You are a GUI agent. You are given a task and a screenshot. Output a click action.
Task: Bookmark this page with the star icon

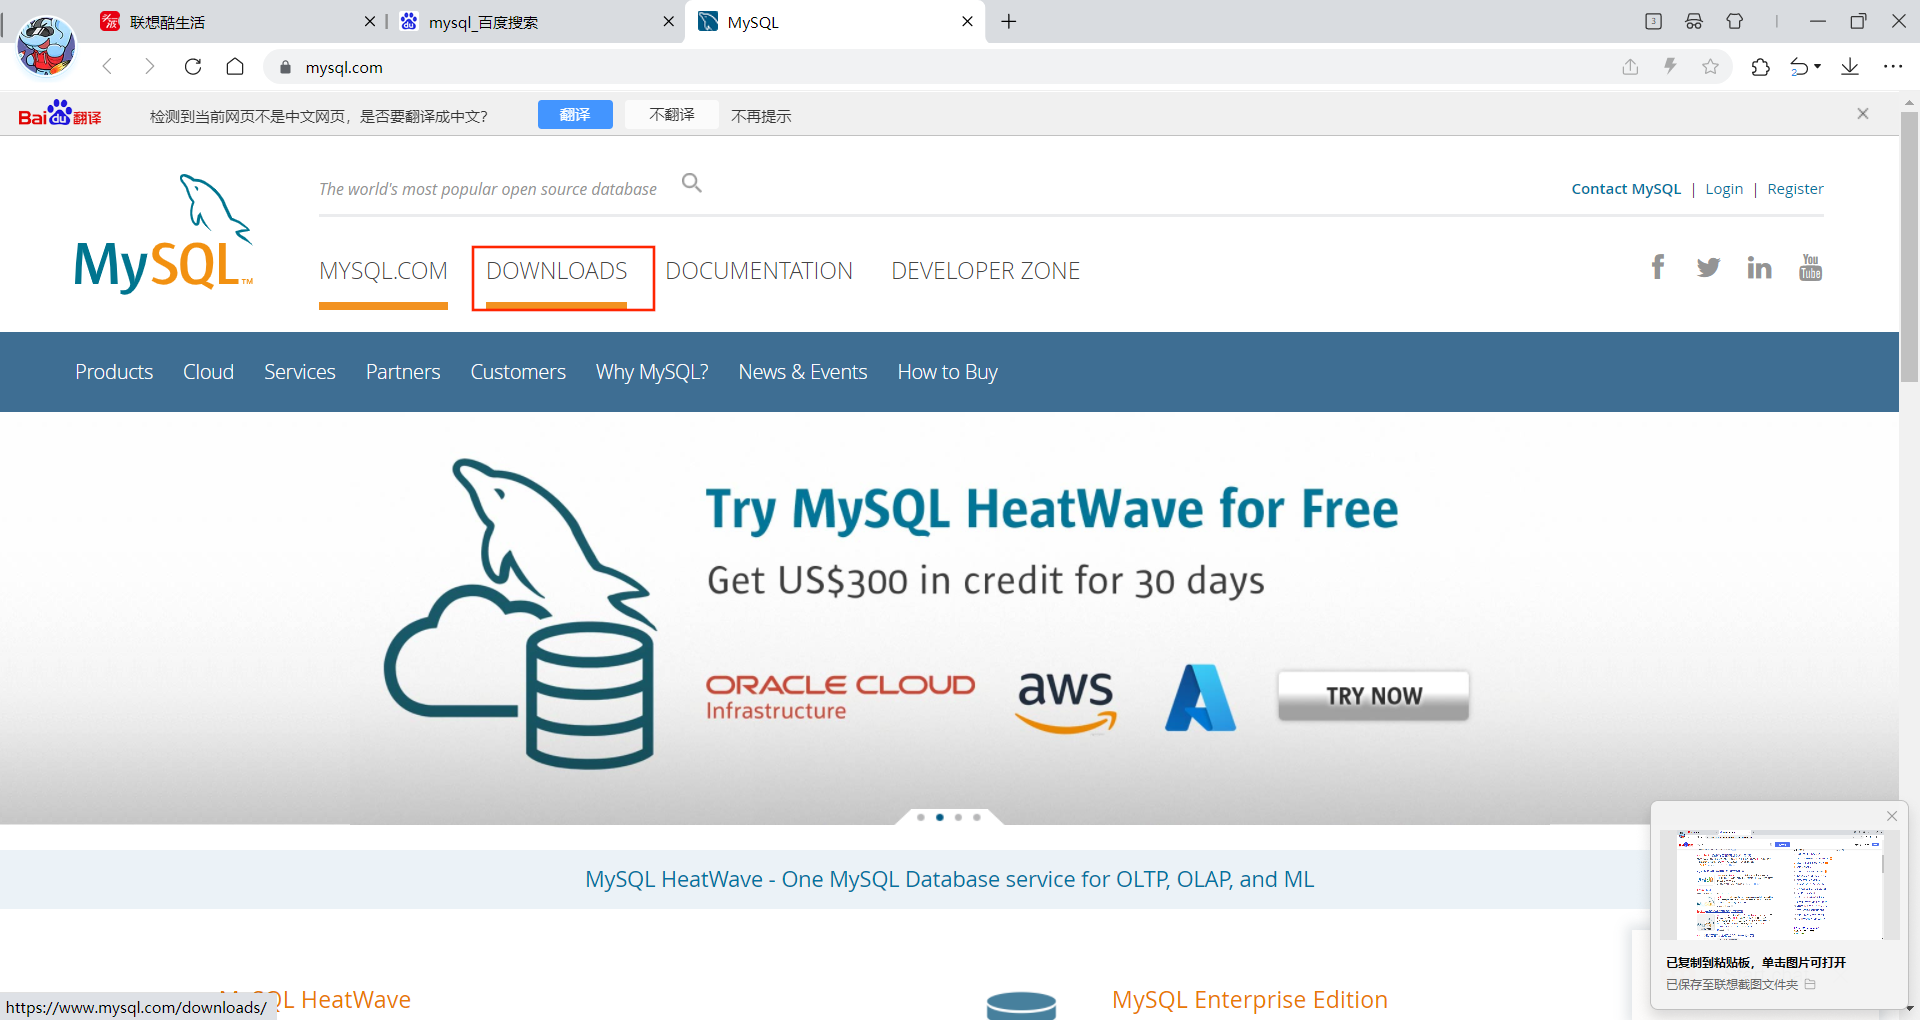(x=1710, y=67)
